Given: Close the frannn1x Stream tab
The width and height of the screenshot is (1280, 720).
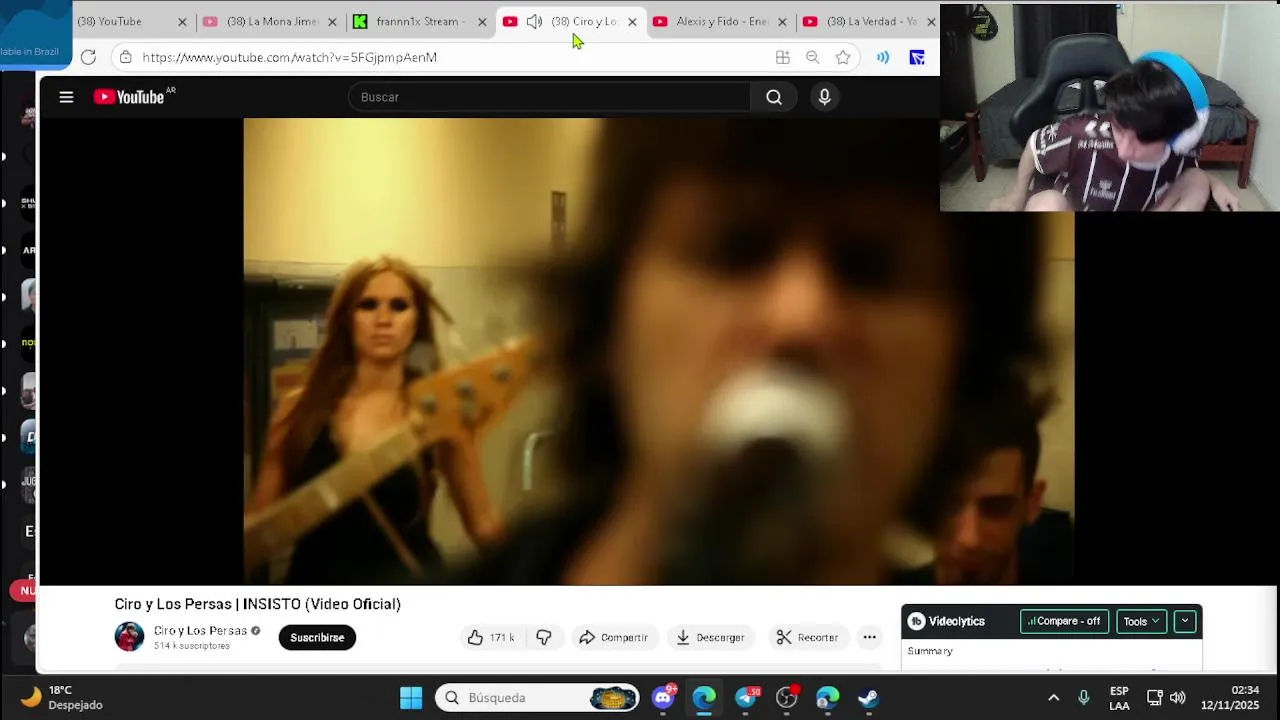Looking at the screenshot, I should [x=482, y=21].
